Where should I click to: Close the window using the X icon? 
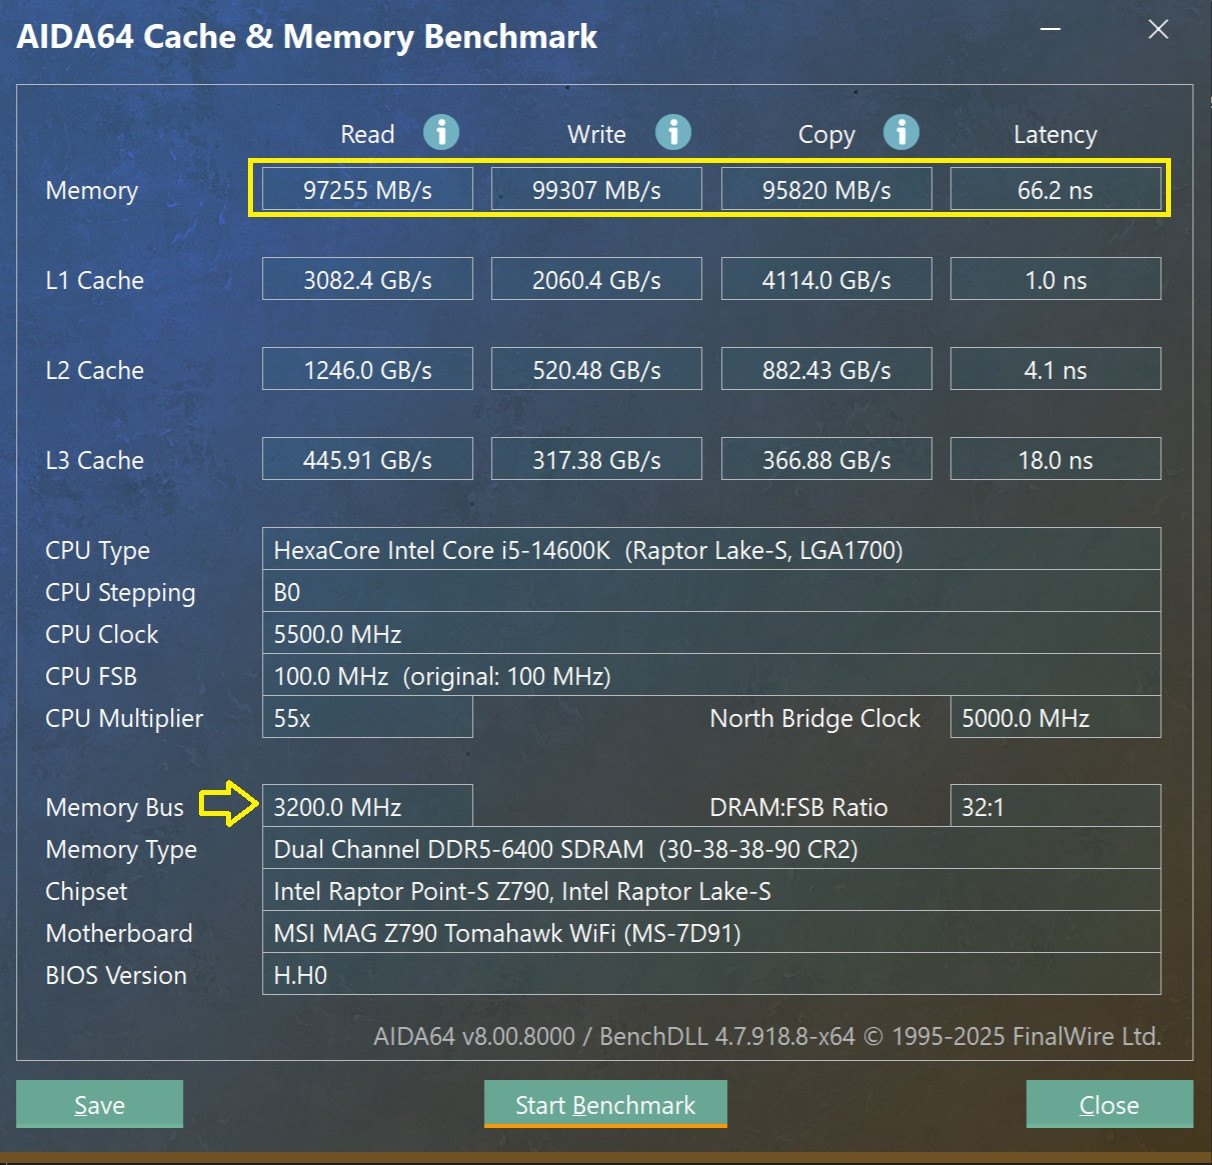tap(1158, 29)
